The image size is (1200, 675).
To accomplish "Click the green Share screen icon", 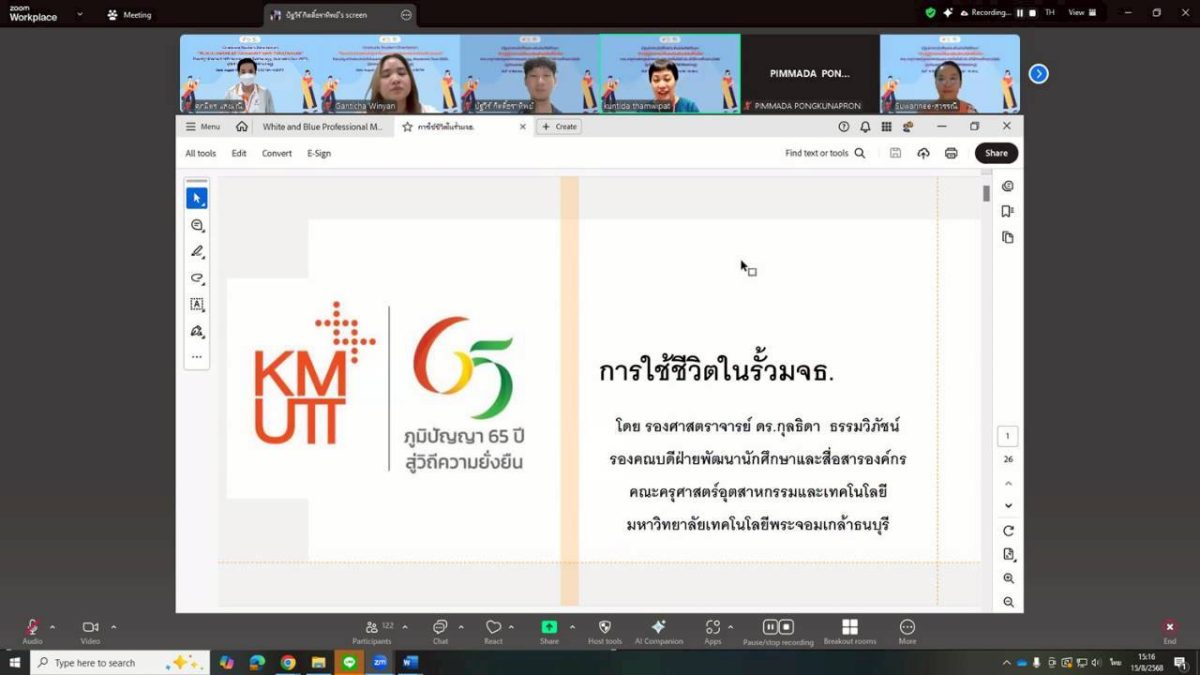I will coord(549,627).
